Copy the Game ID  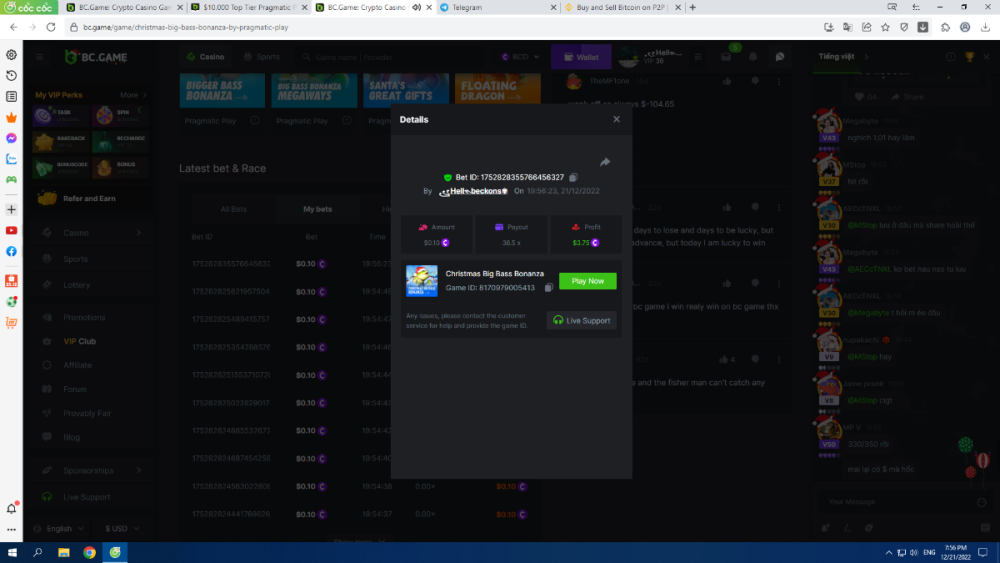[548, 288]
